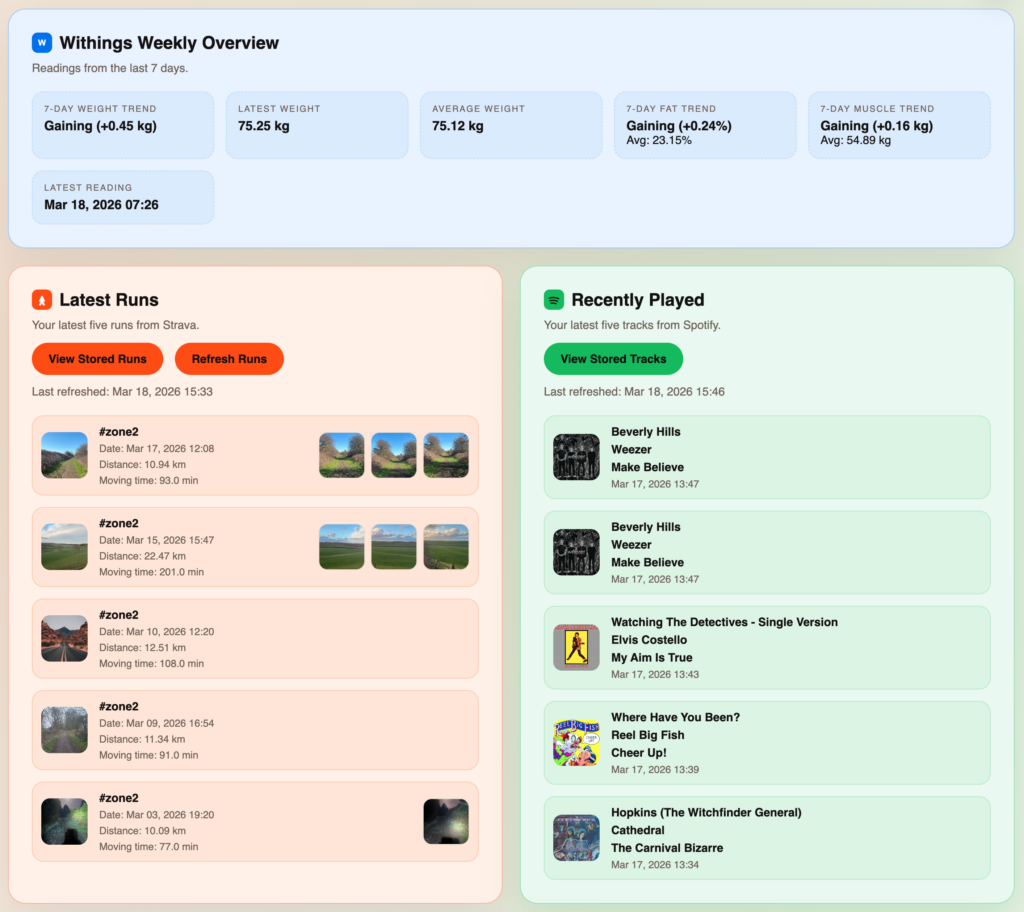Open road photo of Mar 10 run
Image resolution: width=1024 pixels, height=912 pixels.
64,638
